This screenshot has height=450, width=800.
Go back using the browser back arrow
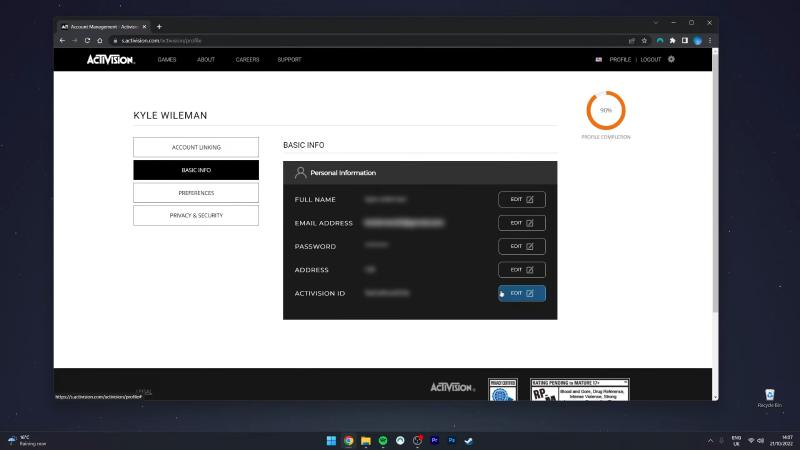(62, 40)
